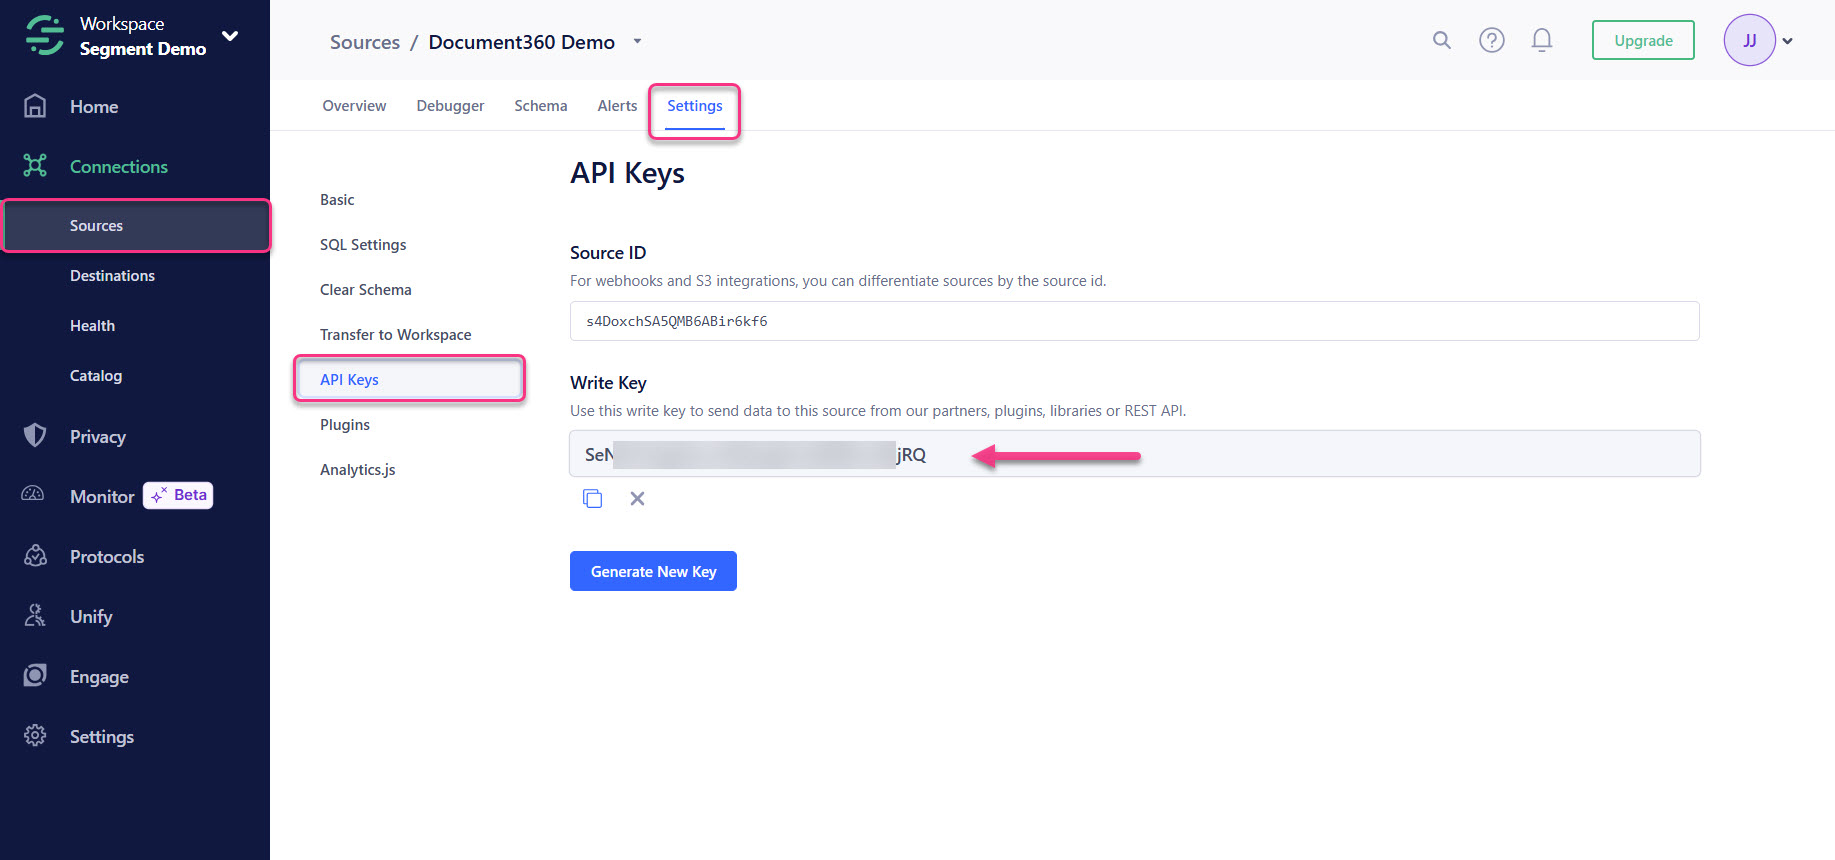Open the Home sidebar icon
Image resolution: width=1835 pixels, height=860 pixels.
coord(35,106)
